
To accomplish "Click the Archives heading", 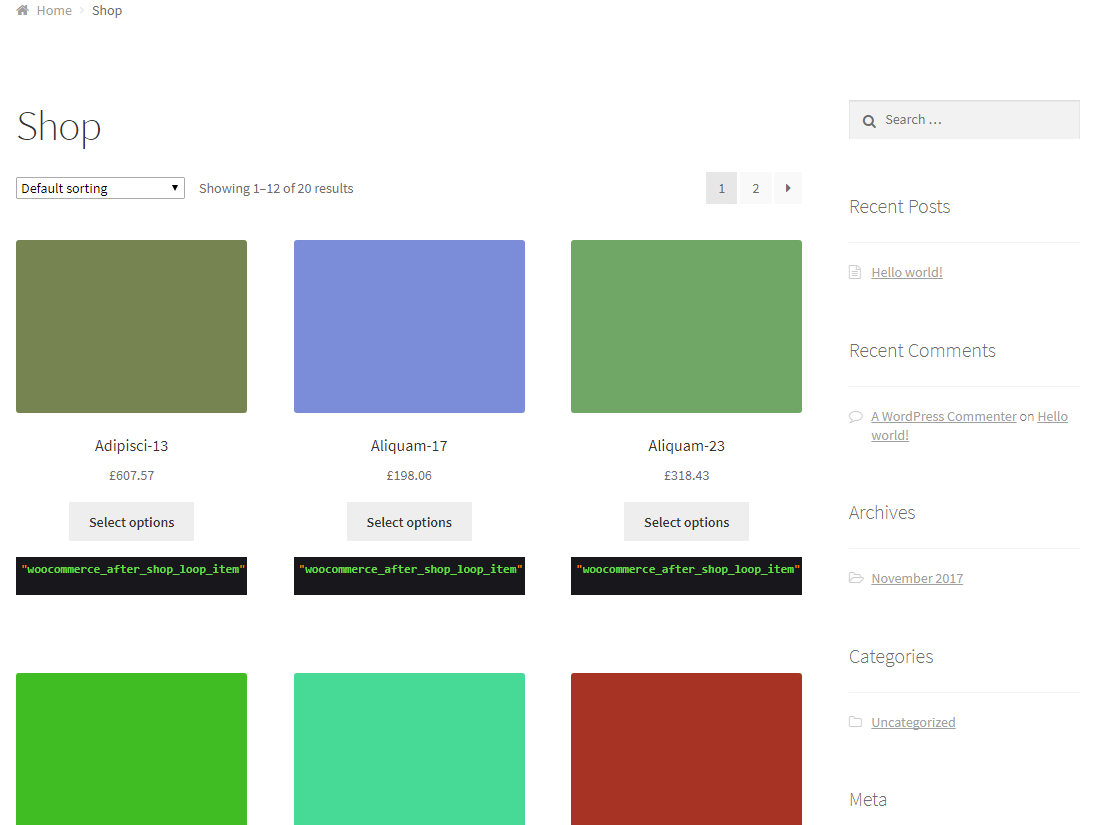I will [882, 512].
